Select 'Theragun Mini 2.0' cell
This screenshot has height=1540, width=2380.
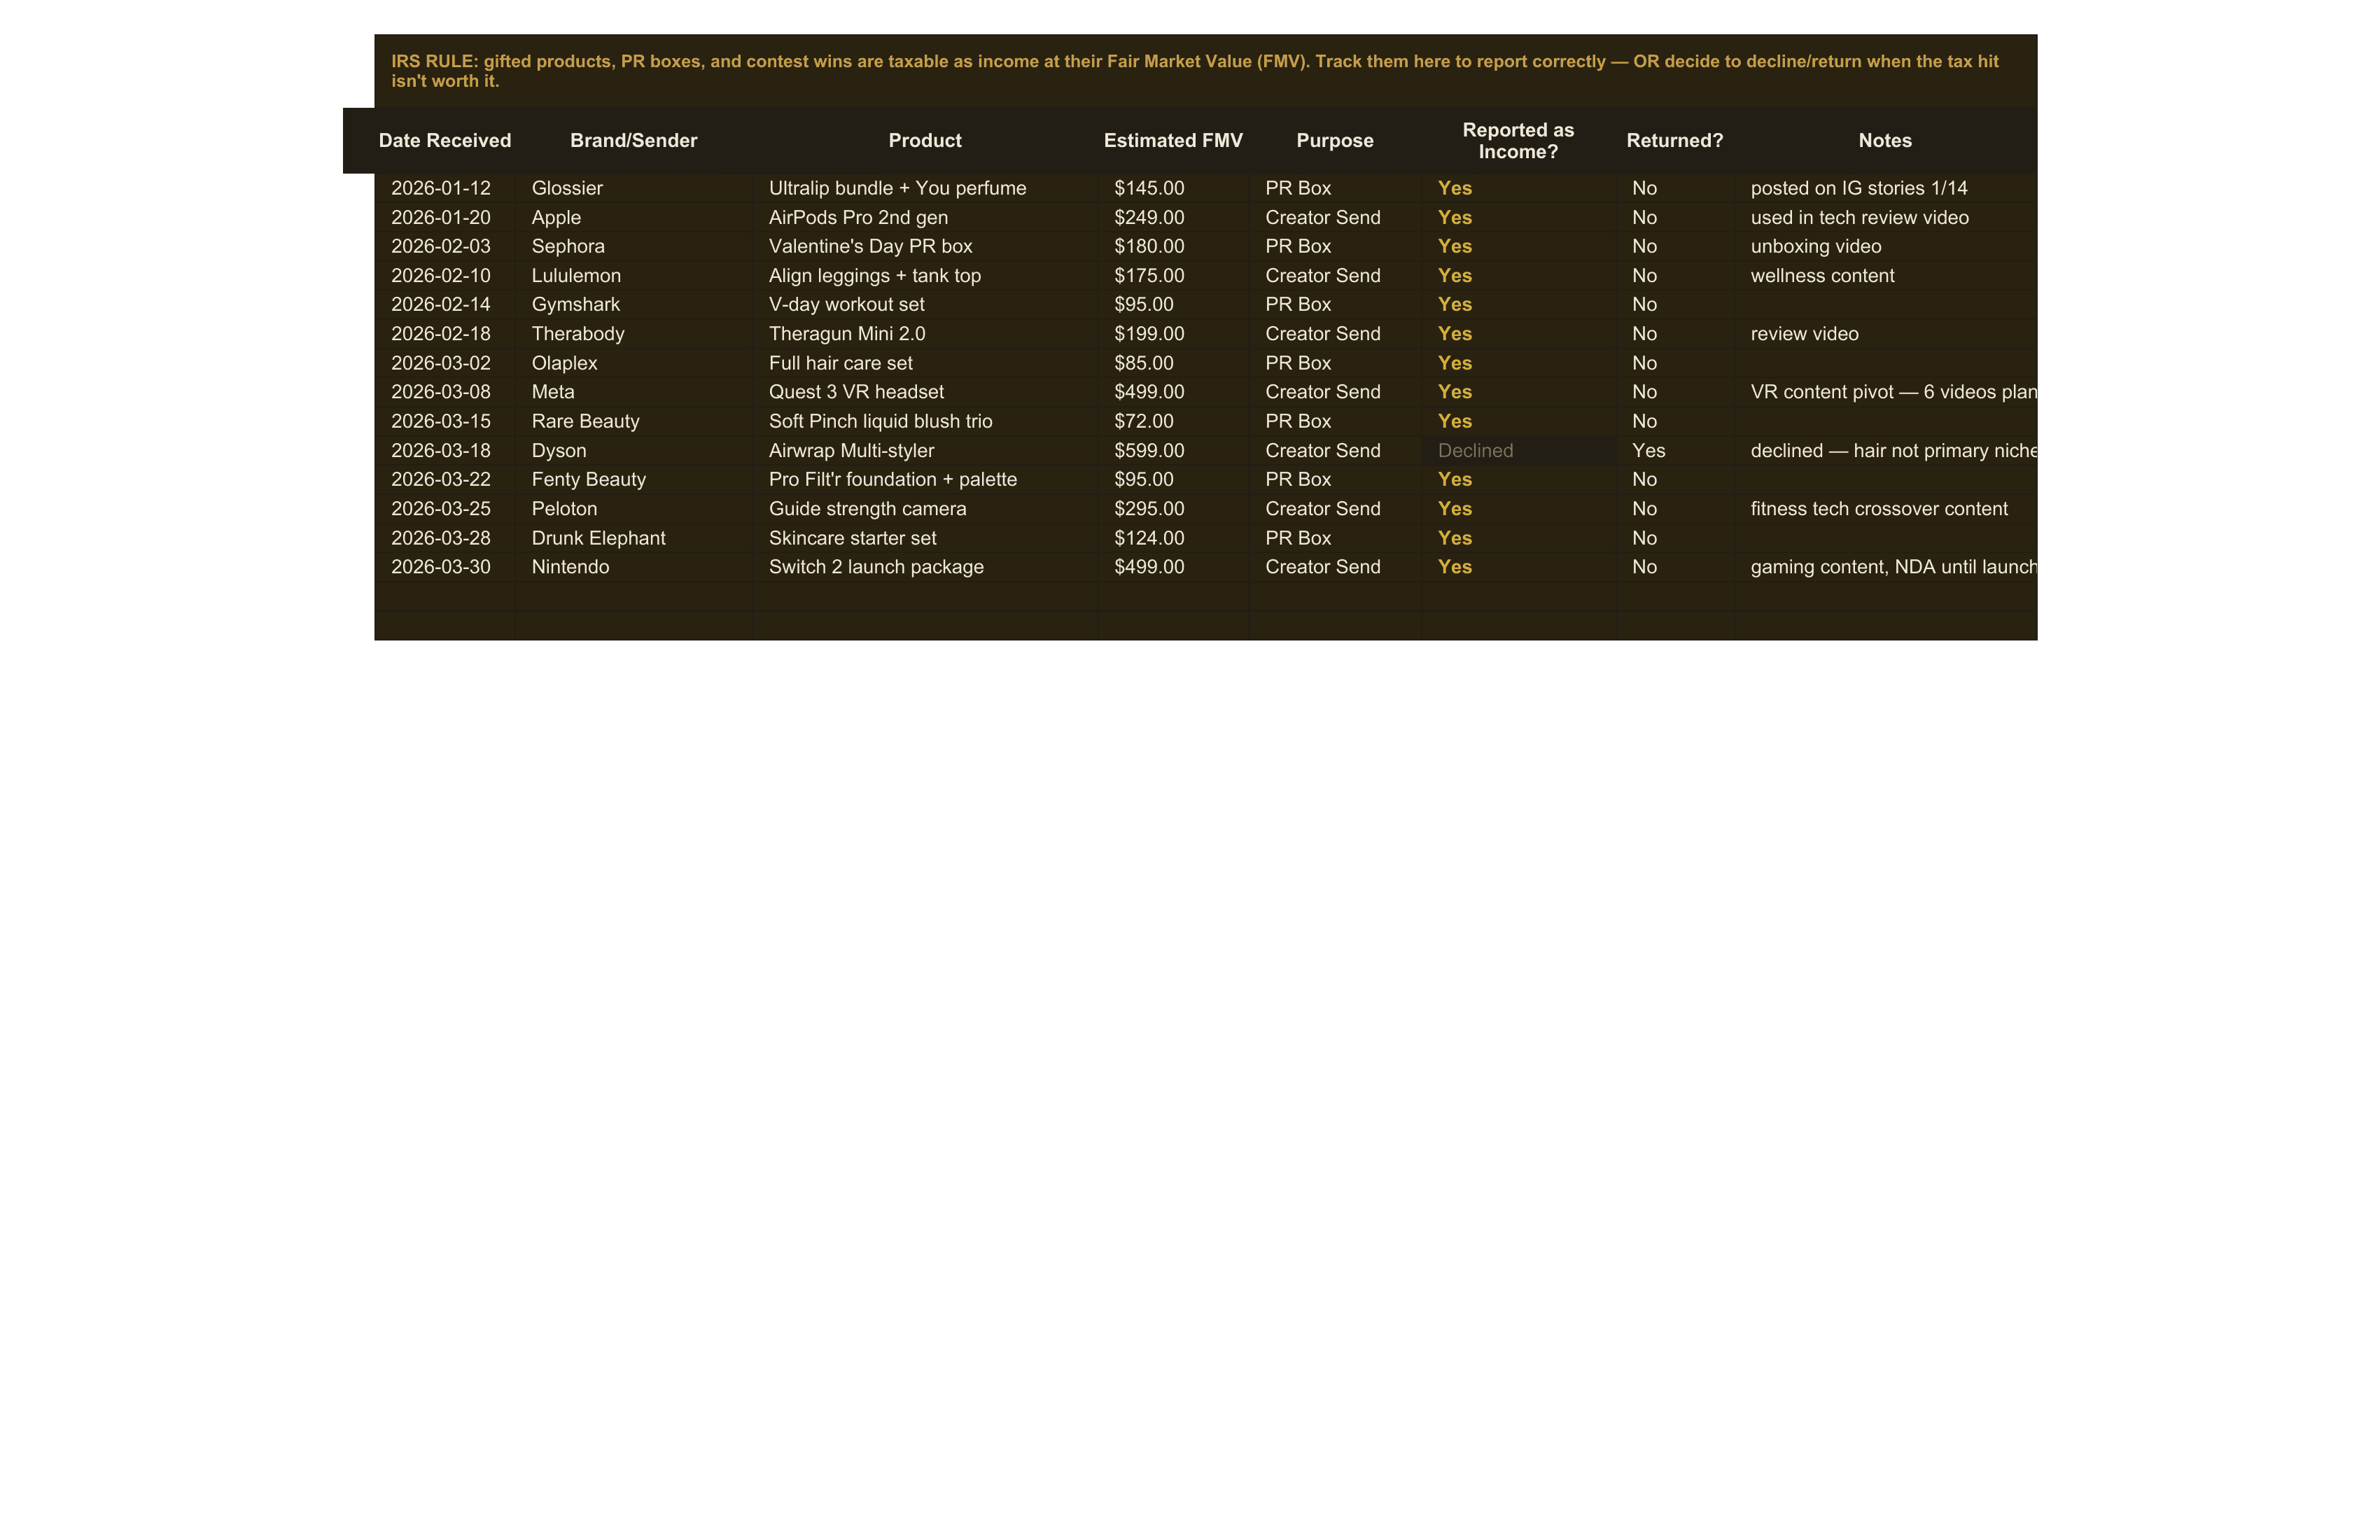click(x=925, y=334)
